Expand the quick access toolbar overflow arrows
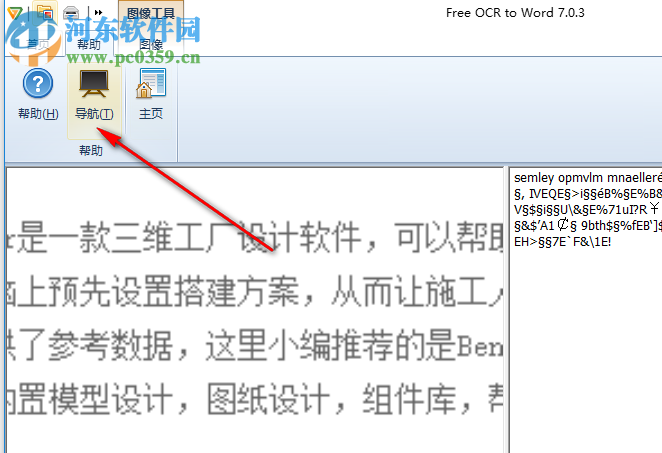 98,13
